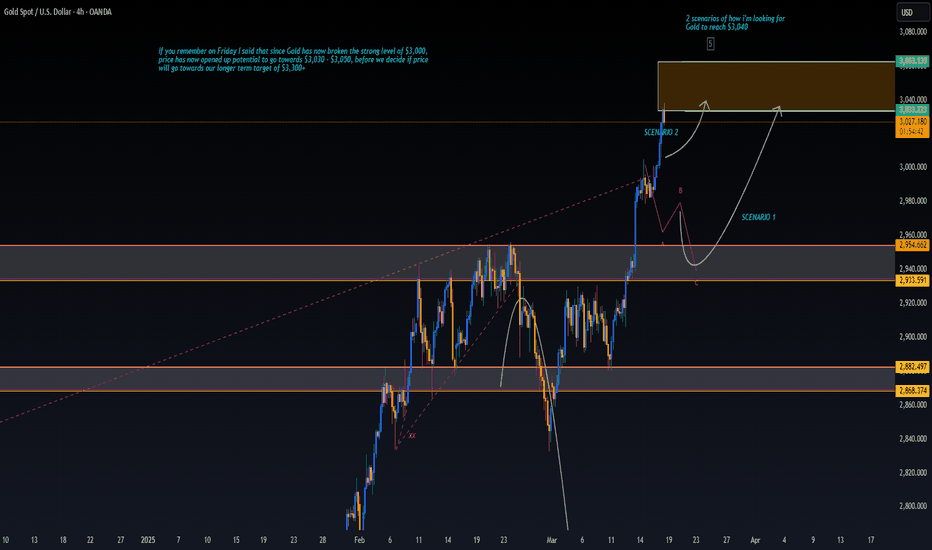This screenshot has width=932, height=550.
Task: Click the '2 scenarios of how I'm looking' note
Action: pos(735,23)
